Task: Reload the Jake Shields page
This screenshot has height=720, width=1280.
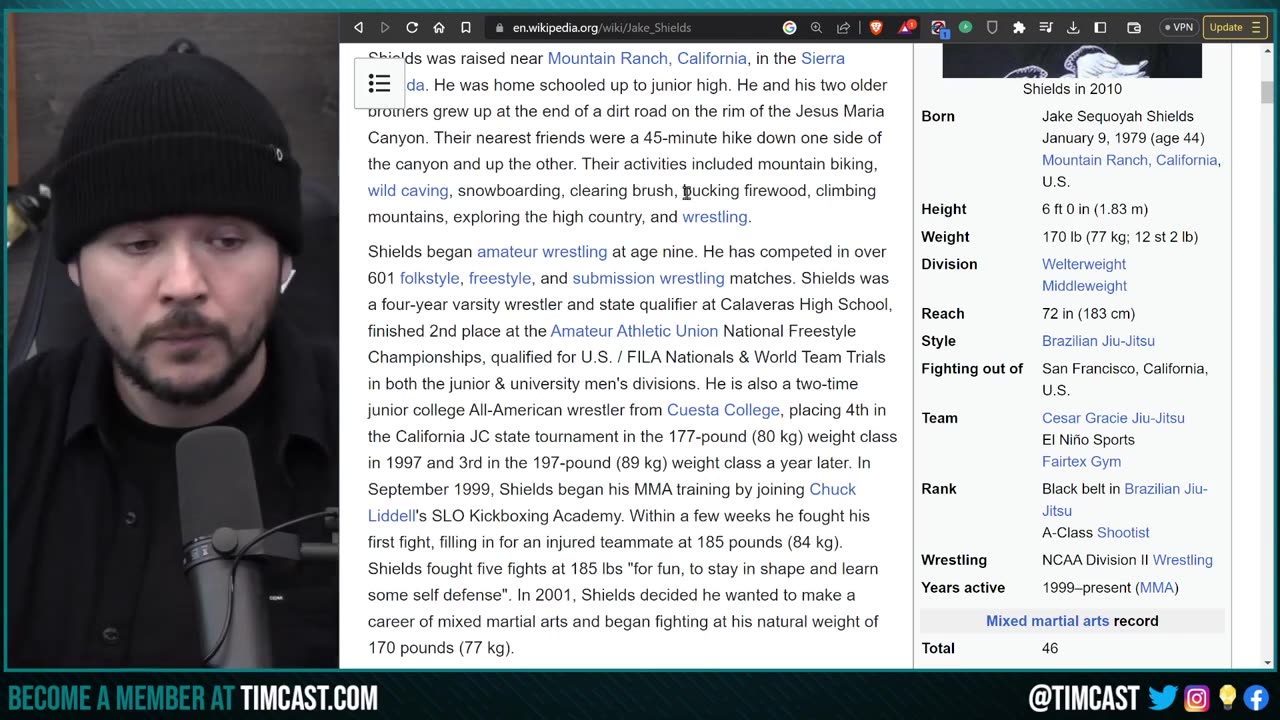Action: (x=412, y=28)
